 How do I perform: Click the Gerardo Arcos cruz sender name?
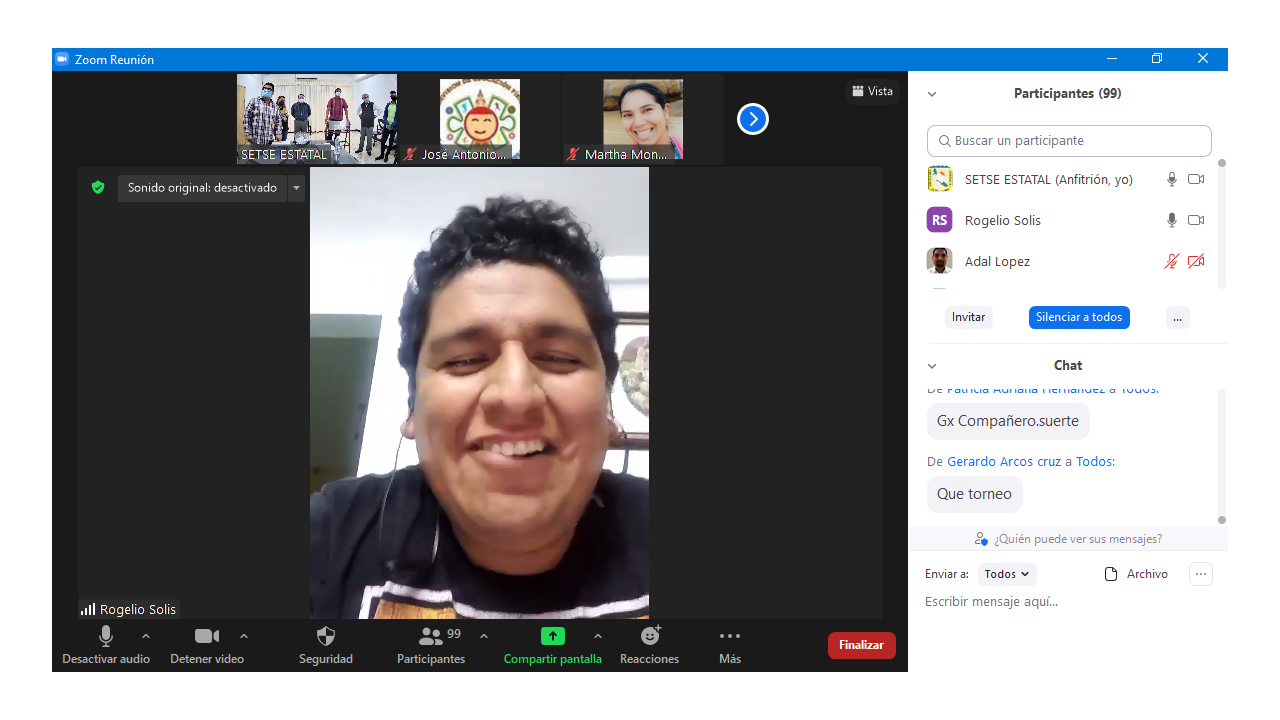tap(1004, 462)
